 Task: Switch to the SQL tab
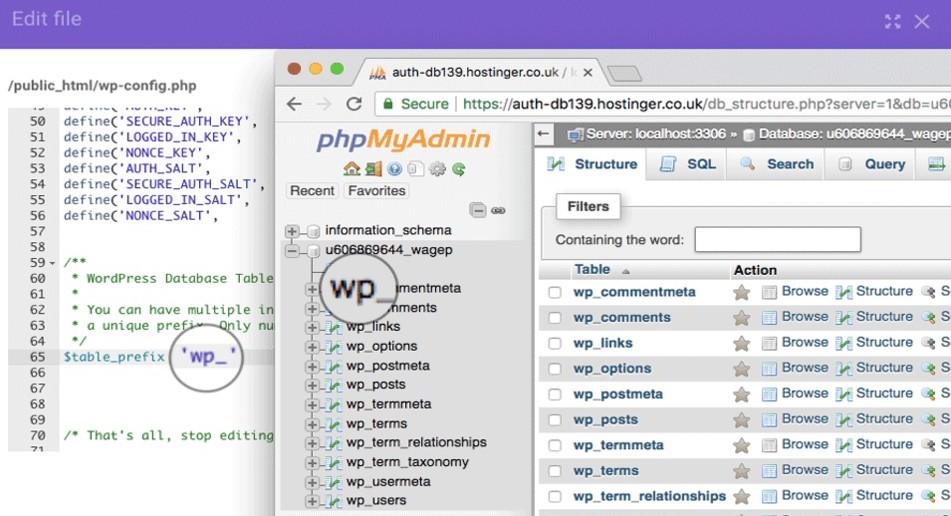(x=689, y=164)
